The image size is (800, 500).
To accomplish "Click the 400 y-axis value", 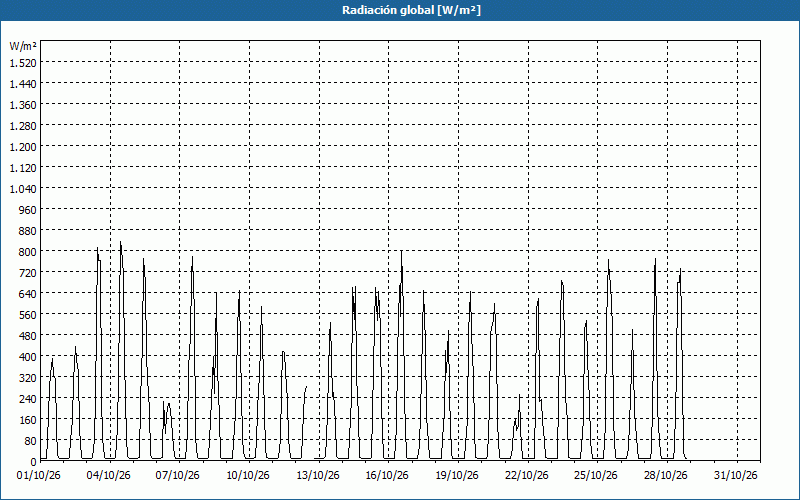I will pos(28,357).
